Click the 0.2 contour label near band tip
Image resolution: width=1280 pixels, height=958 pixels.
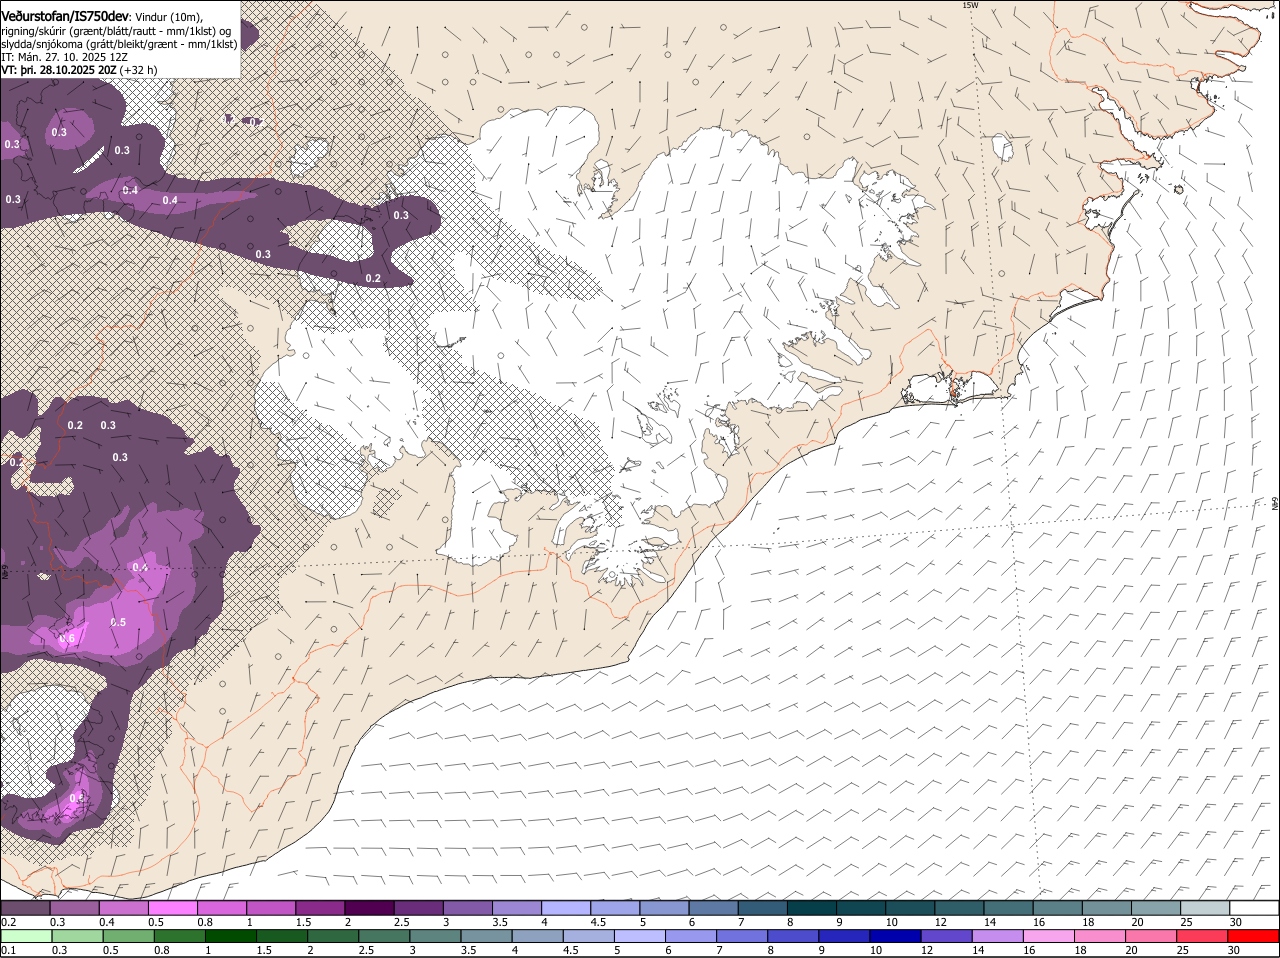click(373, 278)
